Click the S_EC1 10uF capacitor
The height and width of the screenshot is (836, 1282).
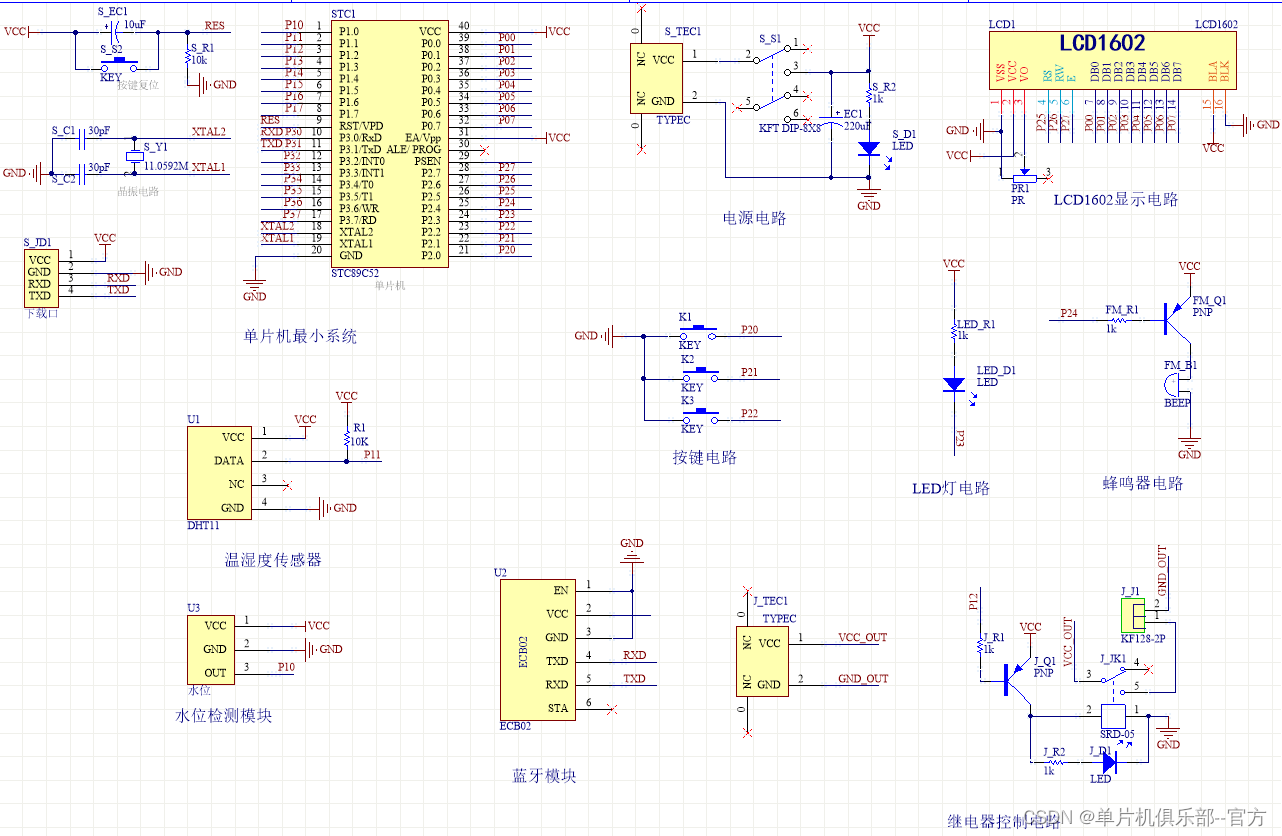tap(117, 33)
